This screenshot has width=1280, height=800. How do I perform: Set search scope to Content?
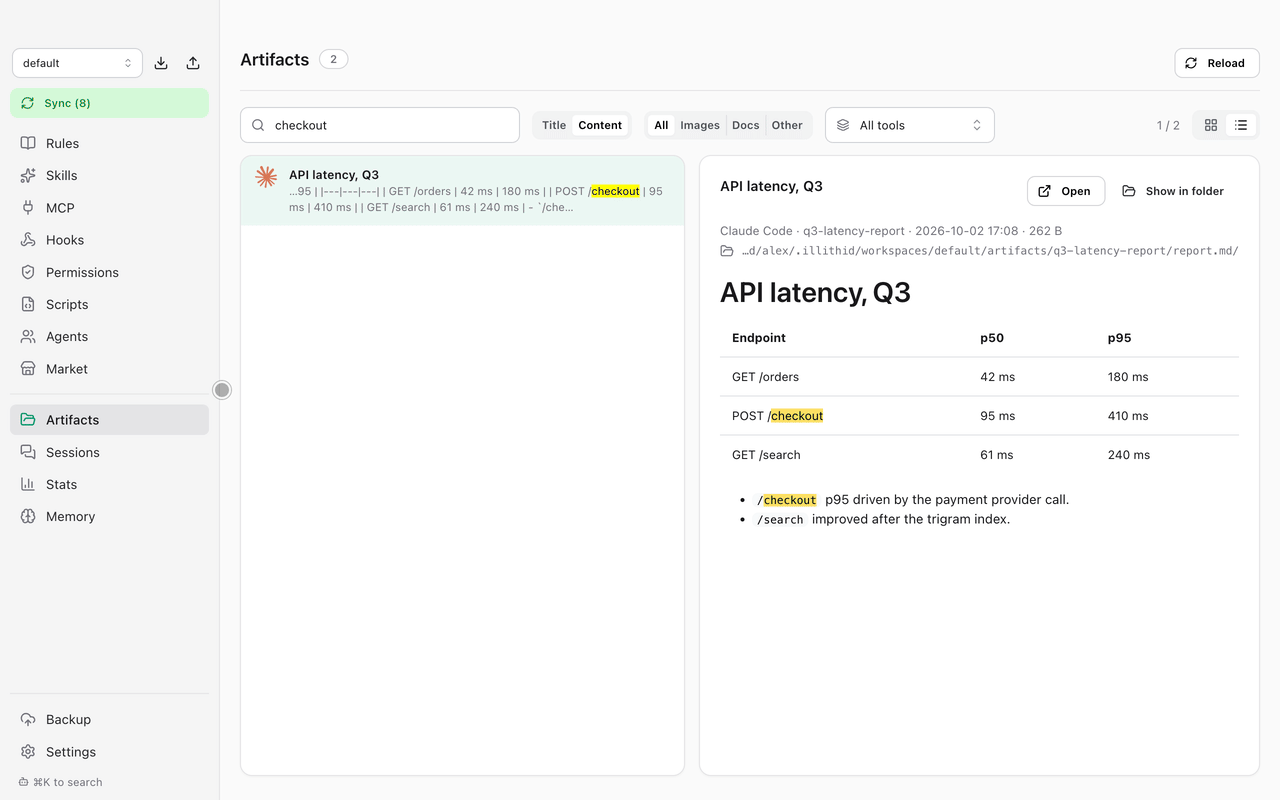600,125
